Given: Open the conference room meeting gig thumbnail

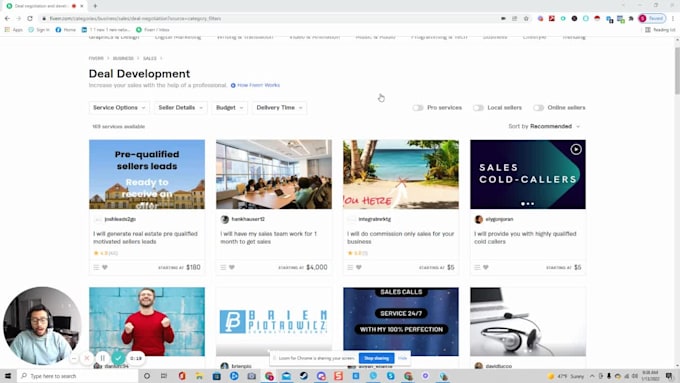Looking at the screenshot, I should [x=274, y=174].
